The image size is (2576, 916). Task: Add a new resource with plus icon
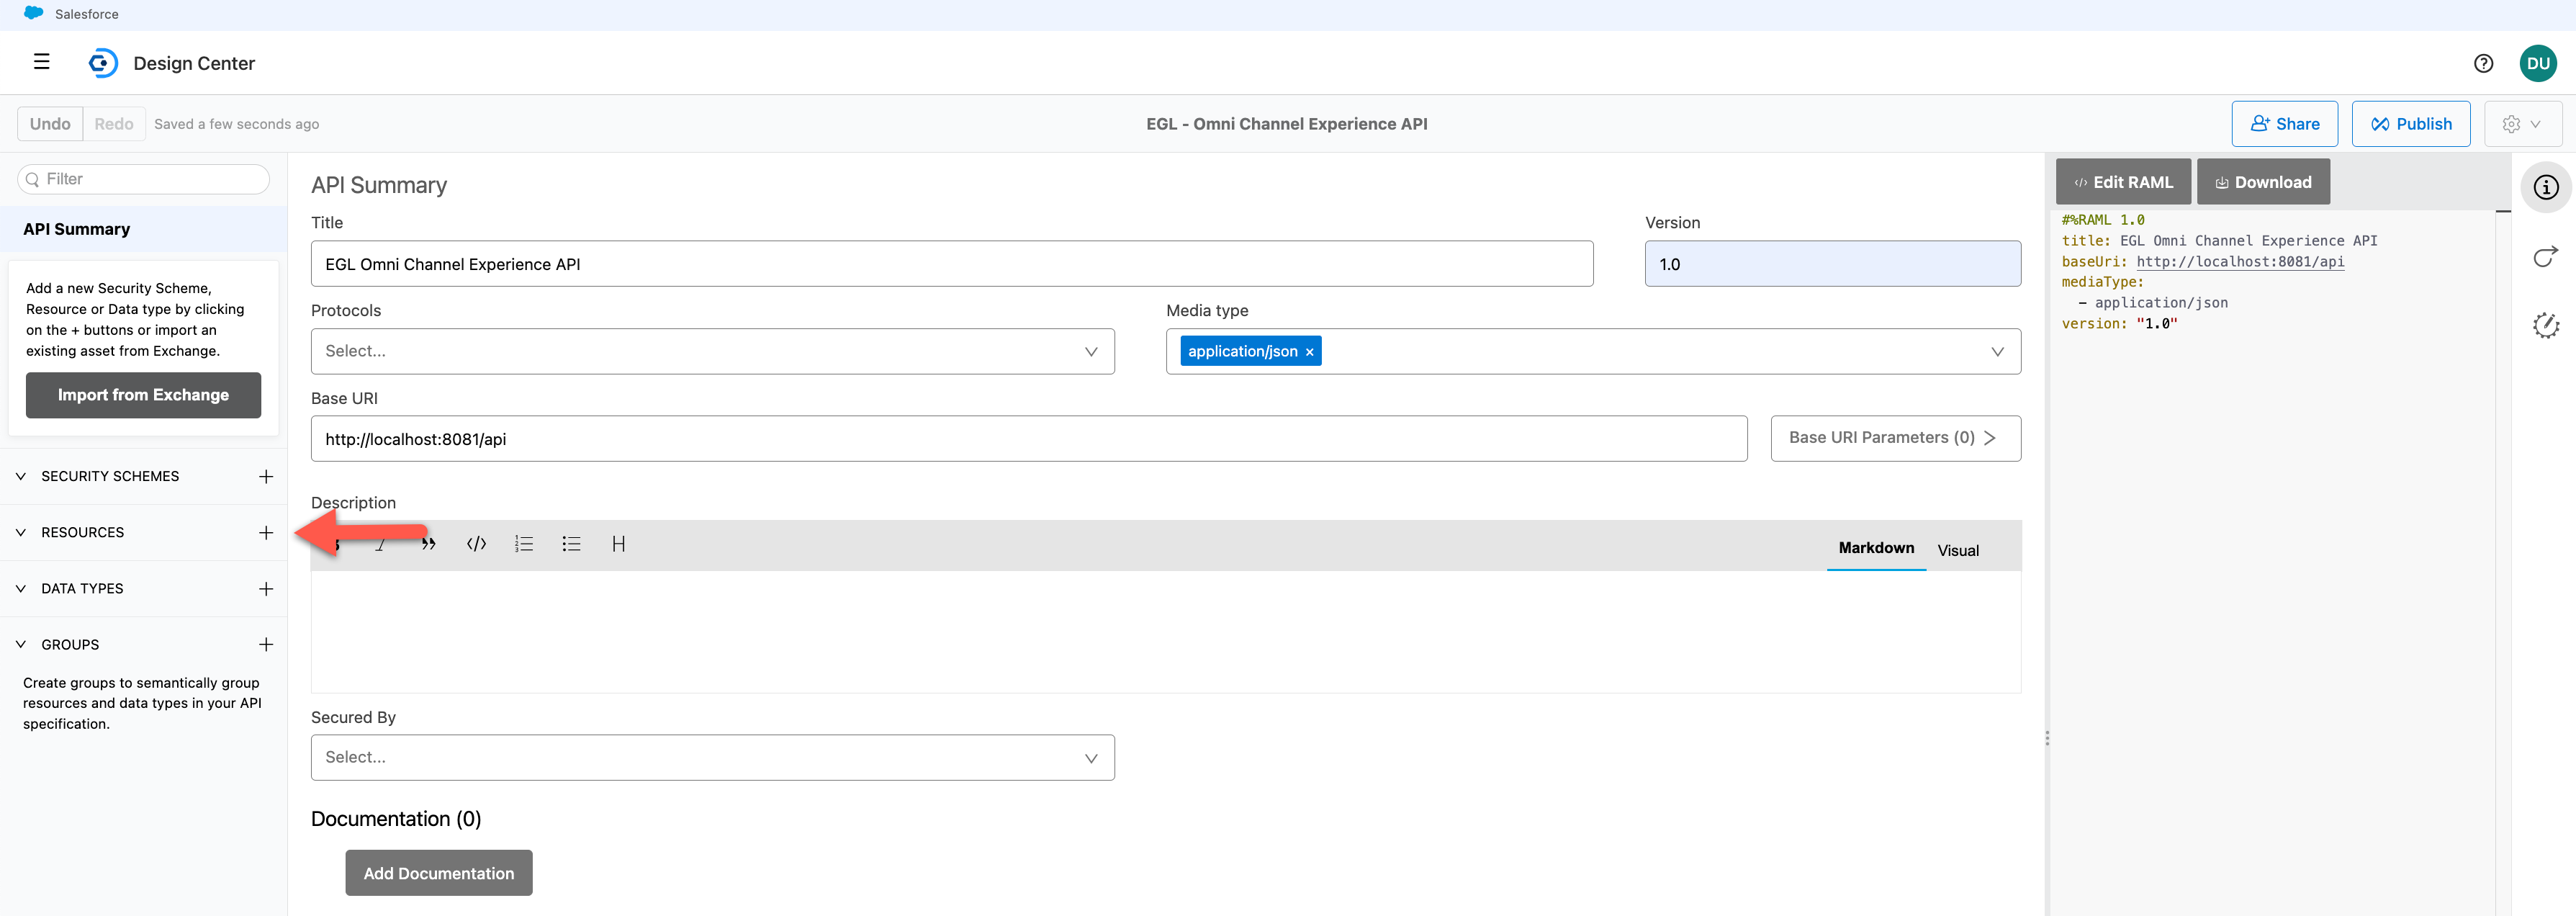coord(266,533)
